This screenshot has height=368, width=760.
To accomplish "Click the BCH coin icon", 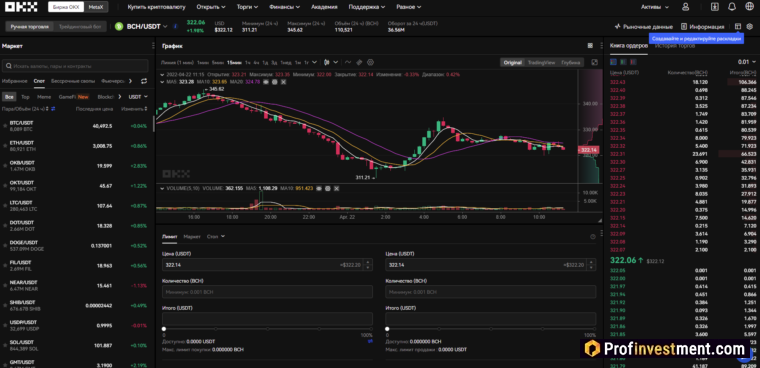I will 119,26.
